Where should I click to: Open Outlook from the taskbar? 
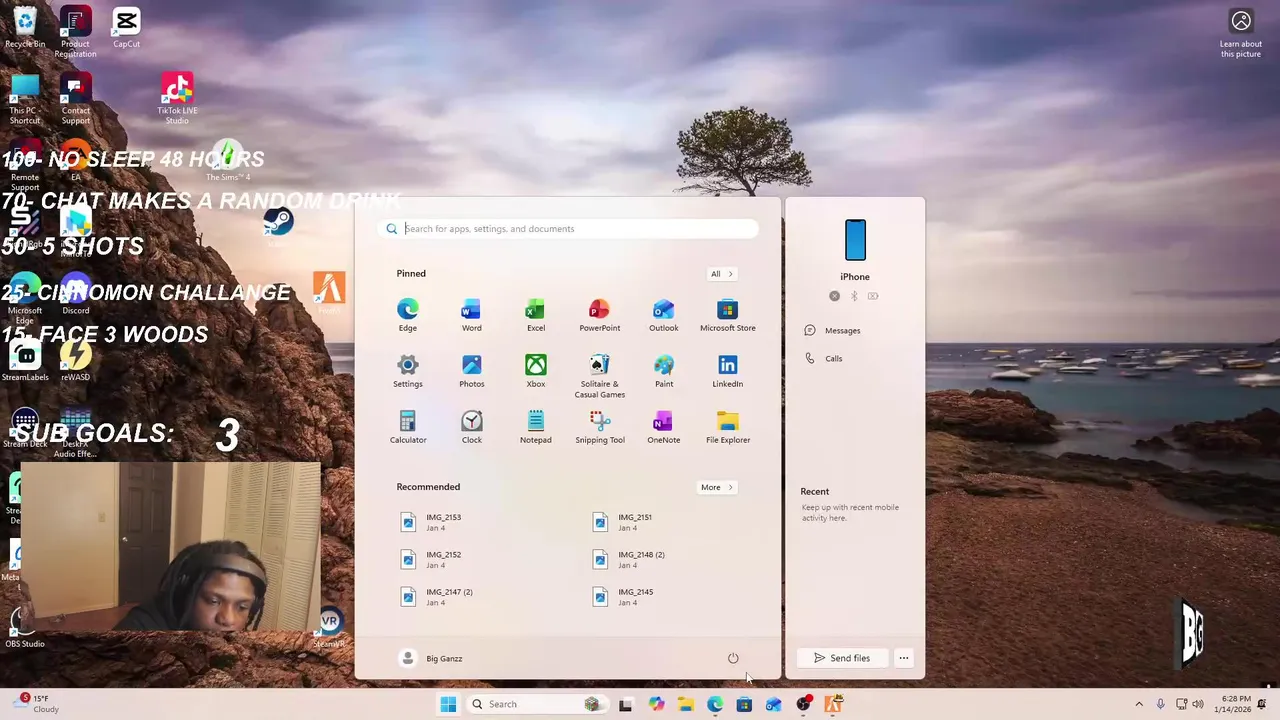774,704
